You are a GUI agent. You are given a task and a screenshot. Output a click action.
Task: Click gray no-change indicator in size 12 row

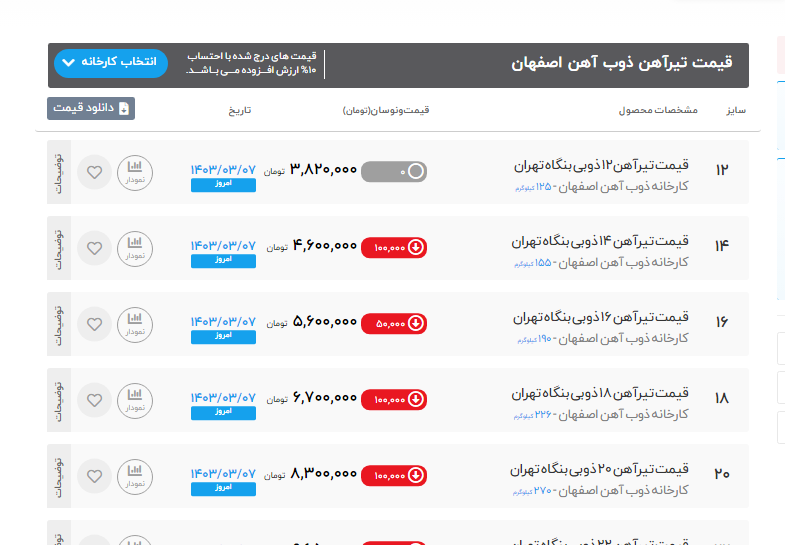394,171
